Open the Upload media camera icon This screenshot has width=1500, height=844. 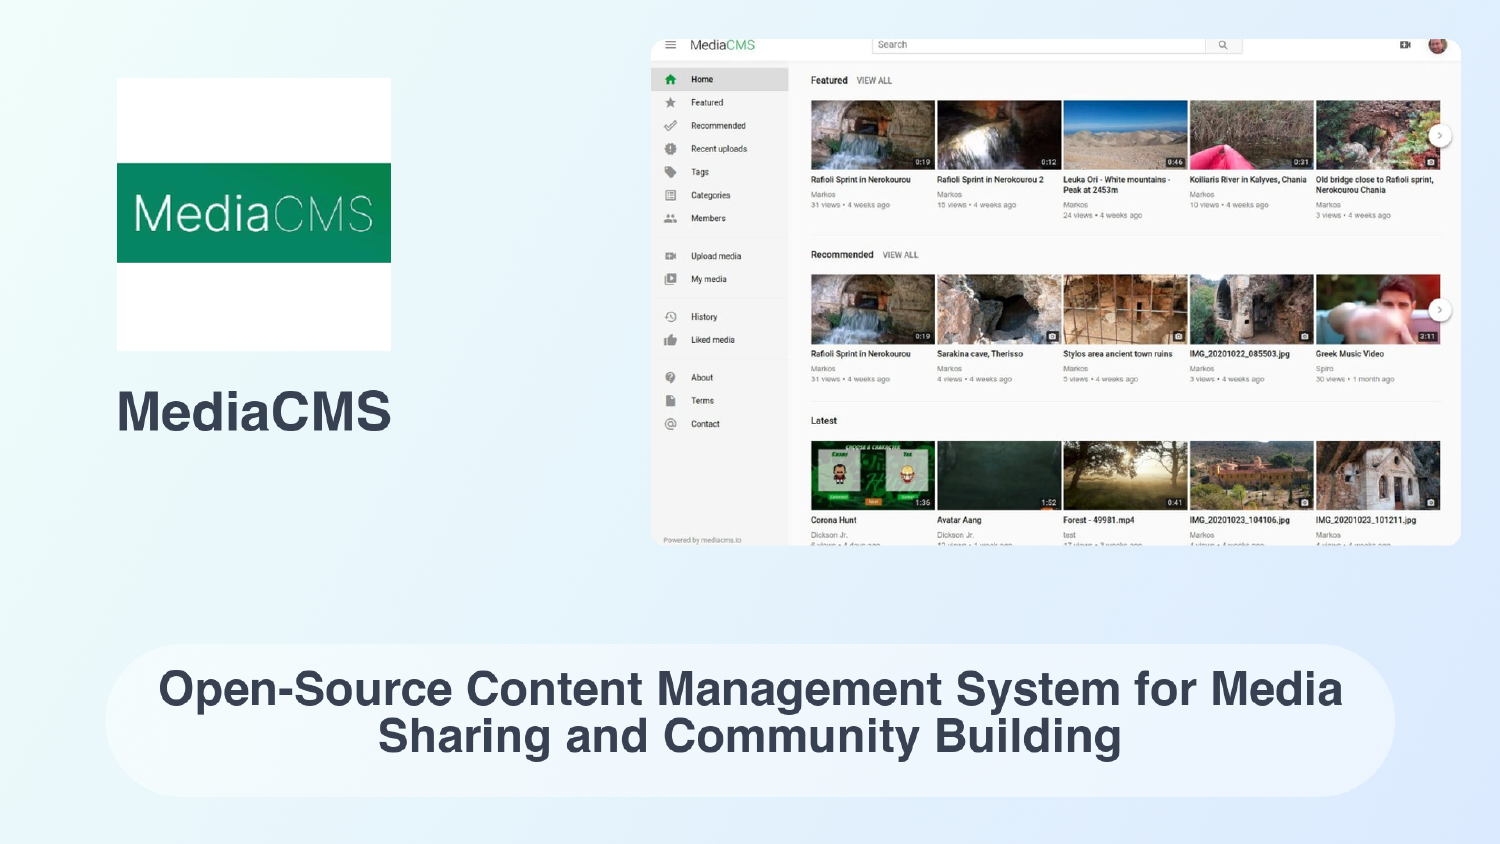click(x=671, y=256)
